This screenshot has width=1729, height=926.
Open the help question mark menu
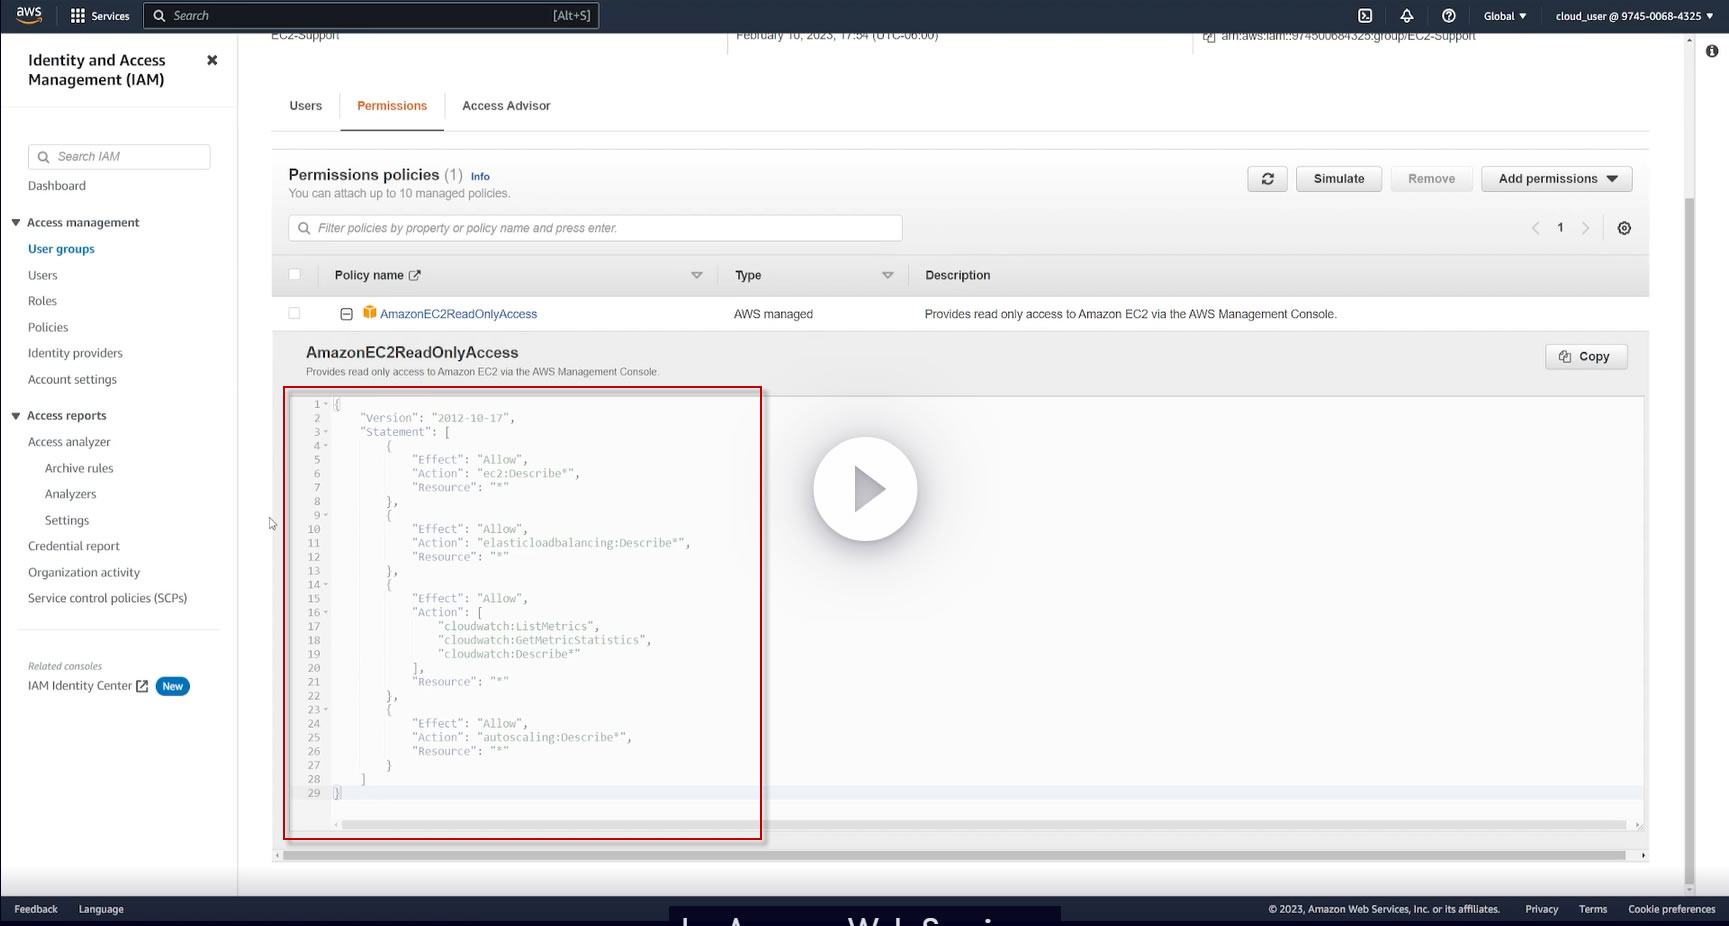[1448, 16]
